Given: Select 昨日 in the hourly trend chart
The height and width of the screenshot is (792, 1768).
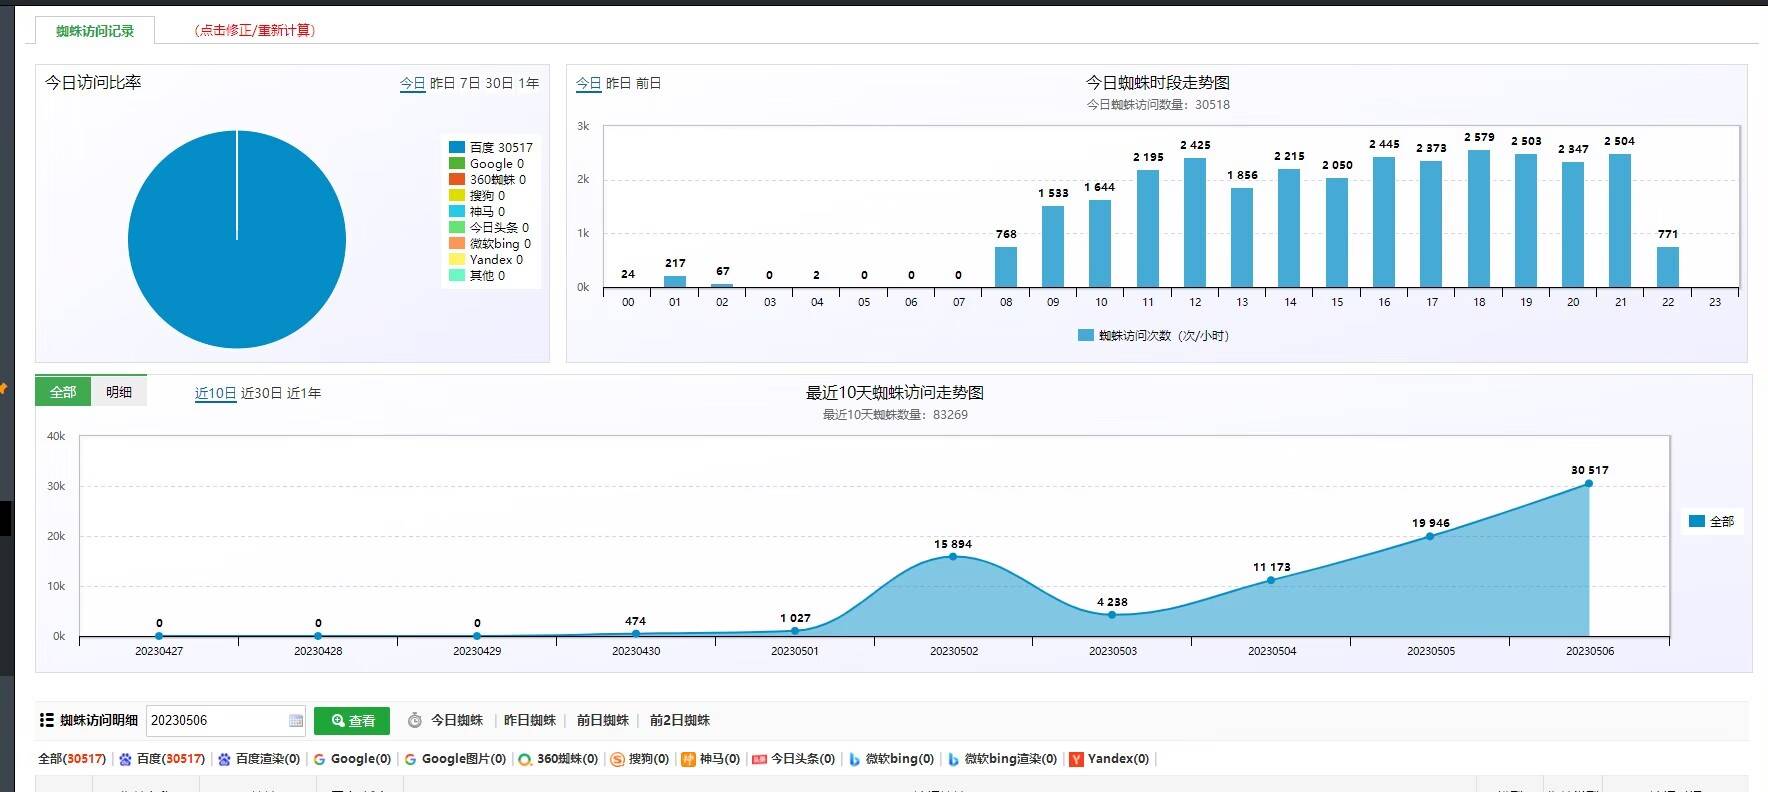Looking at the screenshot, I should tap(618, 83).
